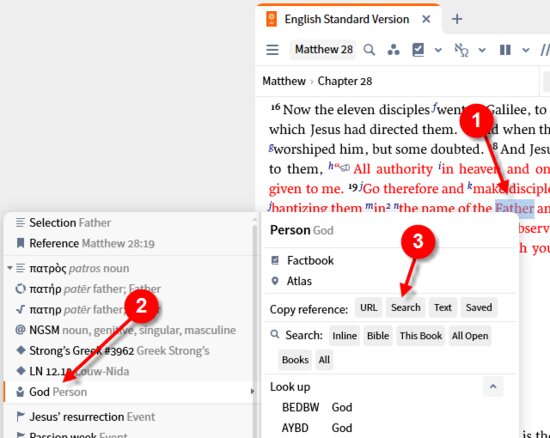Expand dropdown next to checkmark icon
The width and height of the screenshot is (550, 438).
(438, 50)
